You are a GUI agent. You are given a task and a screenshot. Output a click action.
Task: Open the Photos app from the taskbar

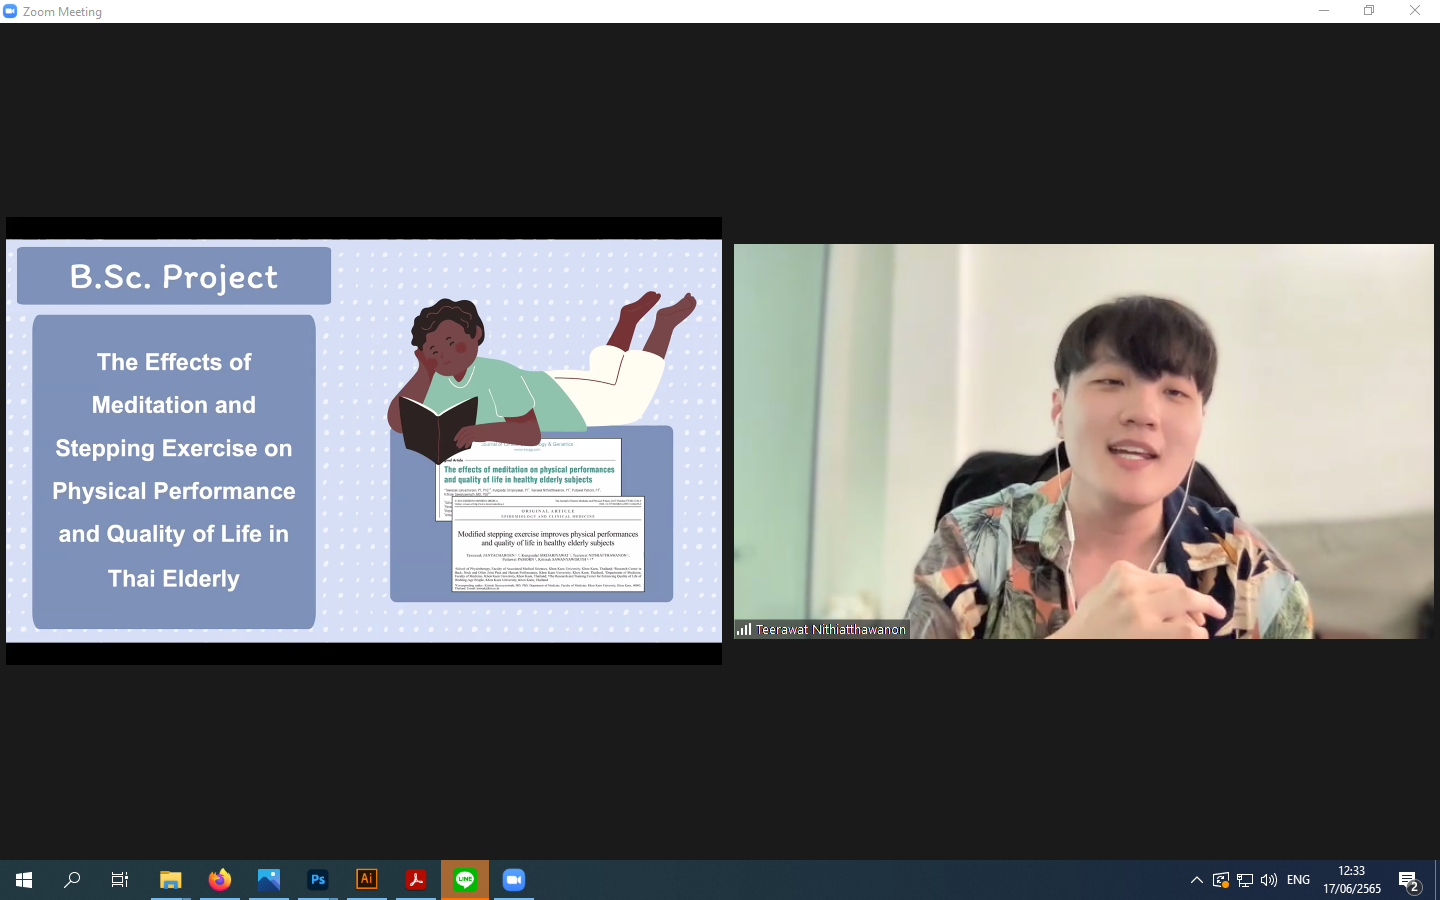tap(269, 880)
